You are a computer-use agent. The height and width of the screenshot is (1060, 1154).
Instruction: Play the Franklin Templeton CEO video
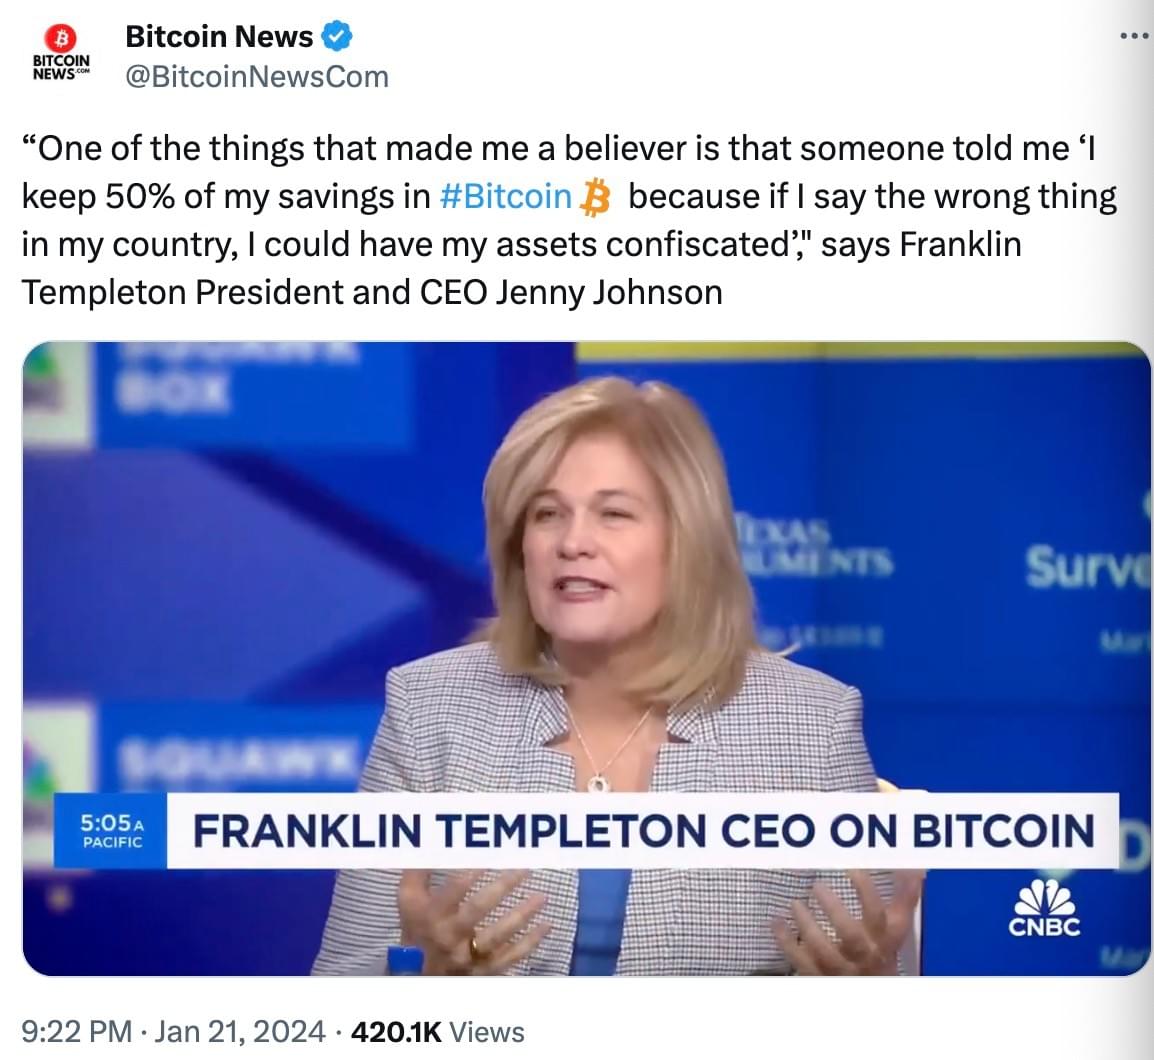click(586, 659)
